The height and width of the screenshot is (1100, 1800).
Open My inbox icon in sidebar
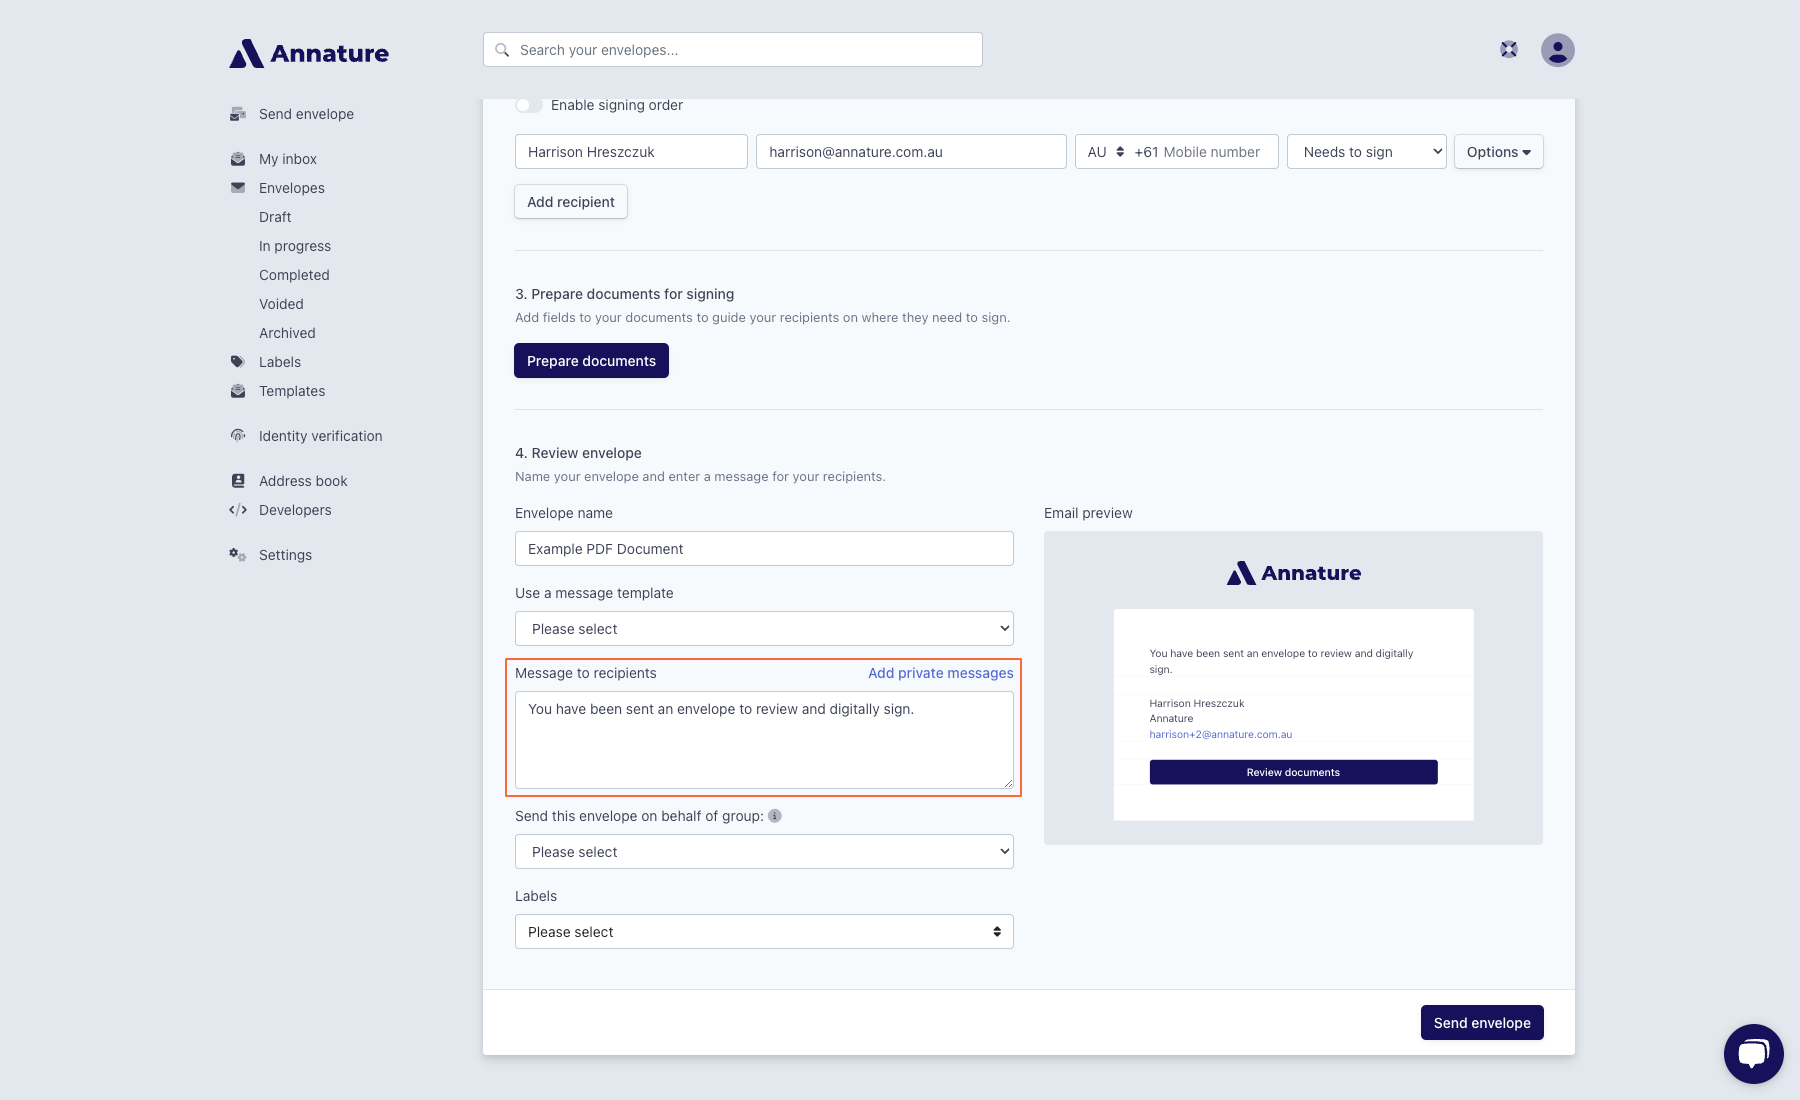coord(238,159)
